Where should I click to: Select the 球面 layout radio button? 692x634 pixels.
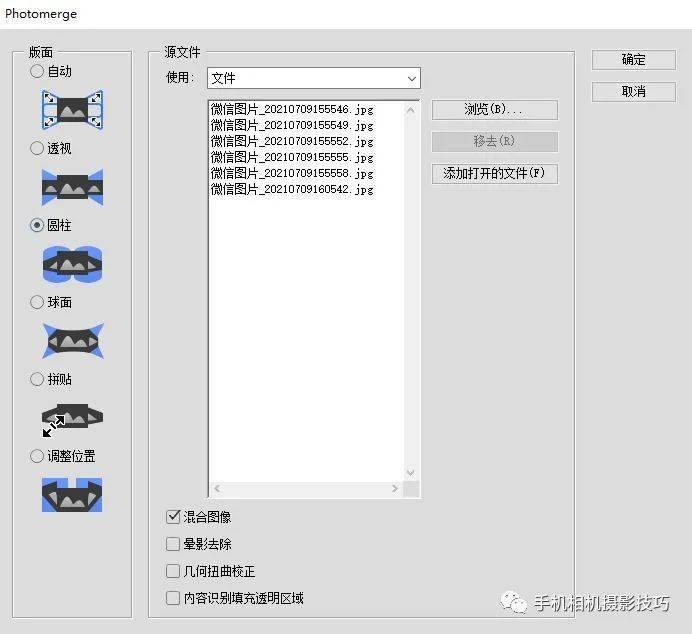click(37, 302)
